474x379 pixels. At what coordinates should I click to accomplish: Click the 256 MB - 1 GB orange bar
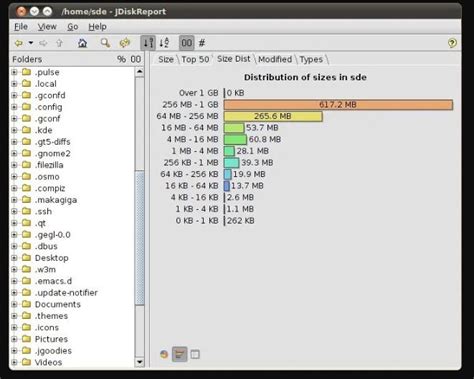(x=338, y=105)
